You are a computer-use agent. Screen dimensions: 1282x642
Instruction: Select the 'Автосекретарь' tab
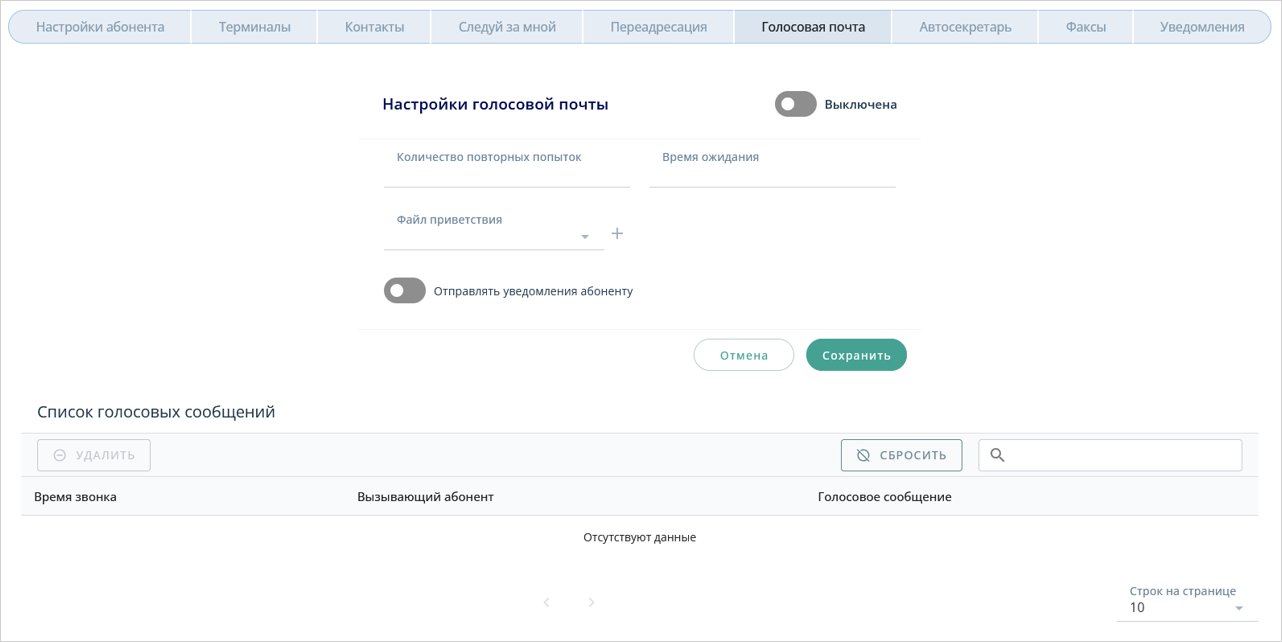[965, 27]
